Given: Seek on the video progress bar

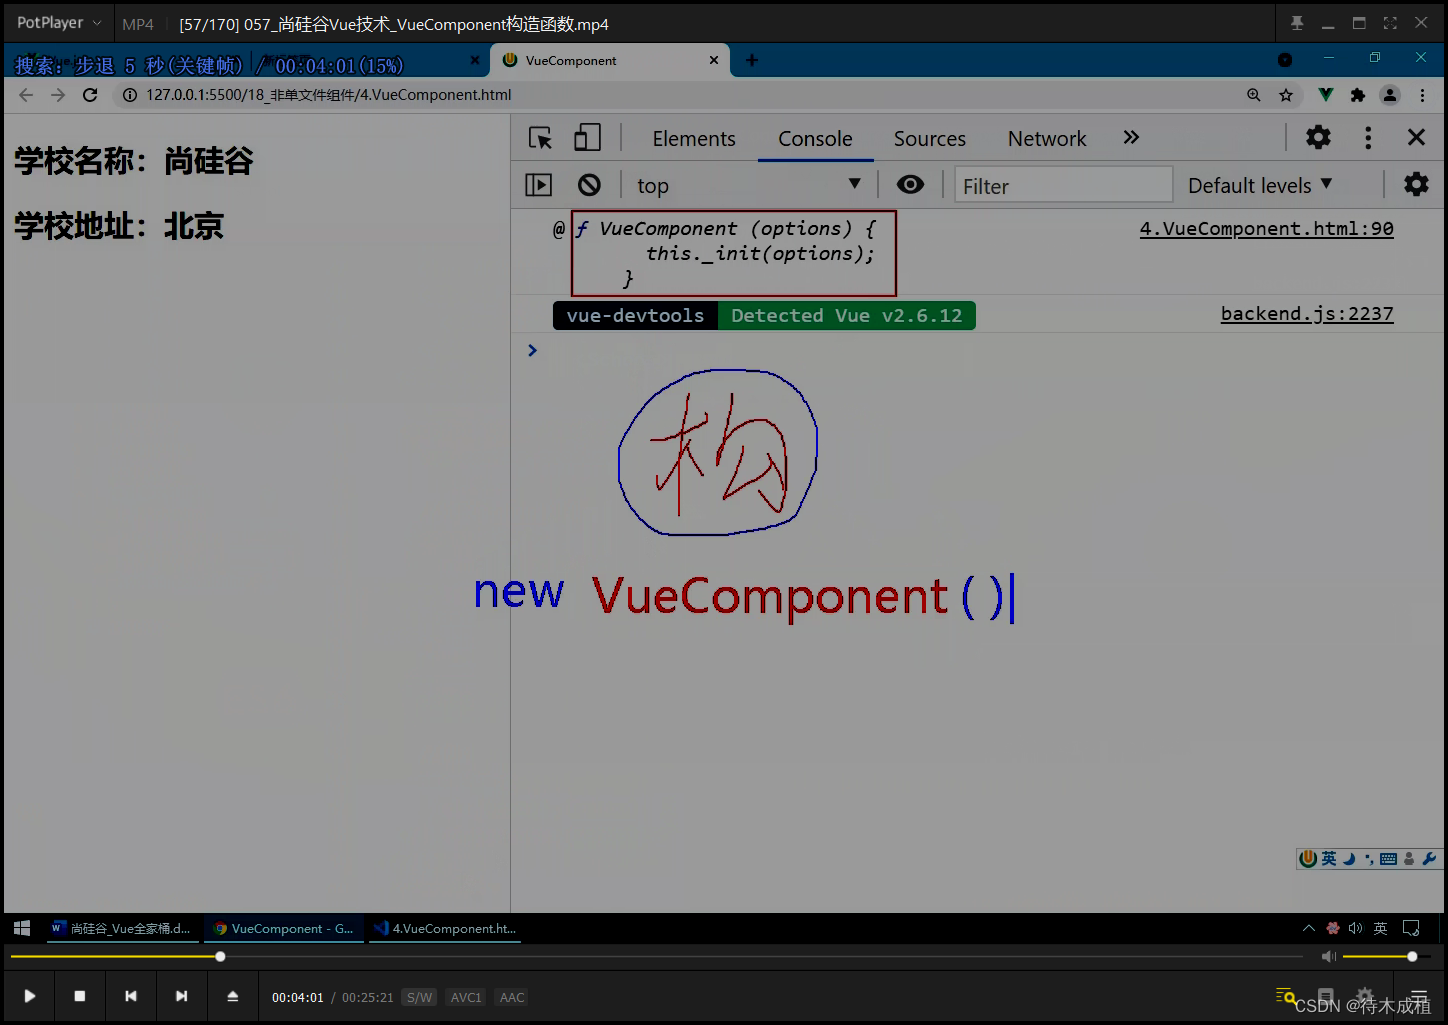Looking at the screenshot, I should point(656,957).
